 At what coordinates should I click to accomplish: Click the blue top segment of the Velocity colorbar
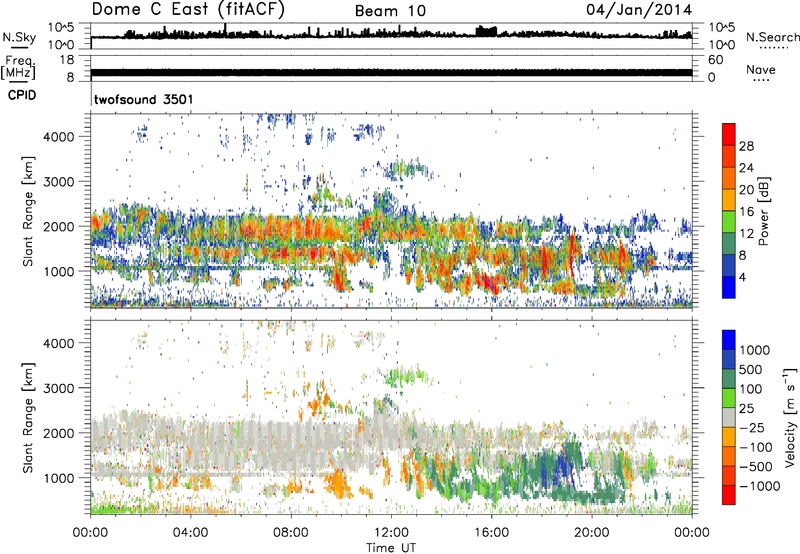pos(729,340)
